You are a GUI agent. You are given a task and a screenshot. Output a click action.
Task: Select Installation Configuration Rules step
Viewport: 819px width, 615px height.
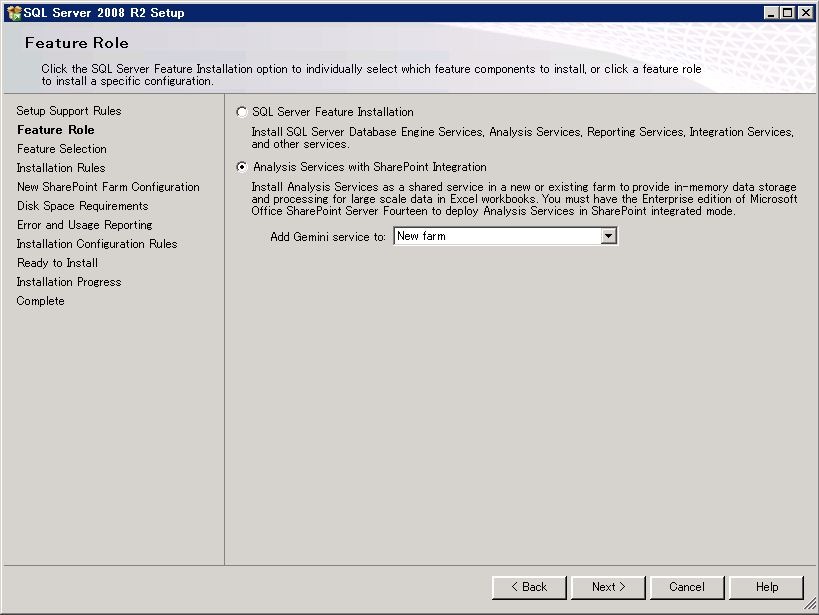(x=97, y=244)
